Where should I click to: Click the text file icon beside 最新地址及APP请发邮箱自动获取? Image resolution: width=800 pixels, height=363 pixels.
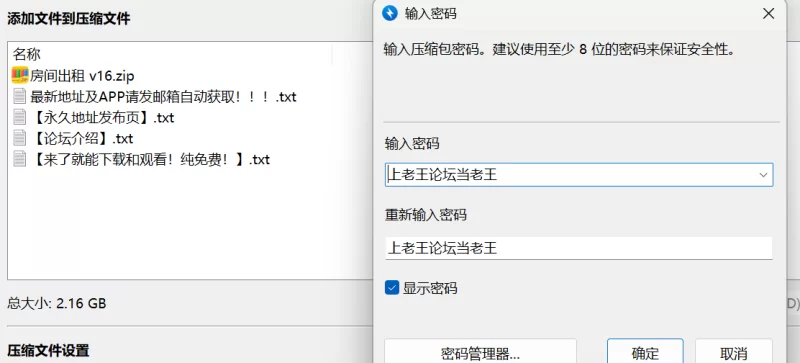tap(19, 96)
